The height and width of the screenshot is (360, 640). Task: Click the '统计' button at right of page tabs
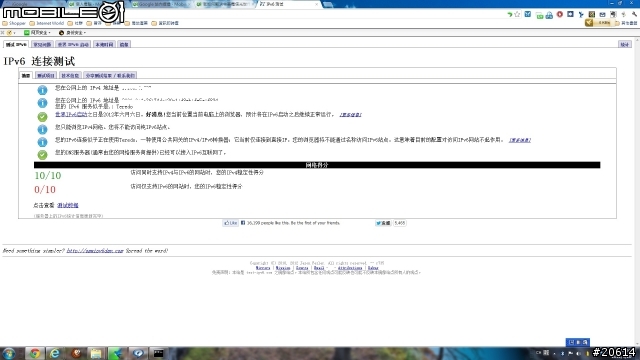pos(624,44)
